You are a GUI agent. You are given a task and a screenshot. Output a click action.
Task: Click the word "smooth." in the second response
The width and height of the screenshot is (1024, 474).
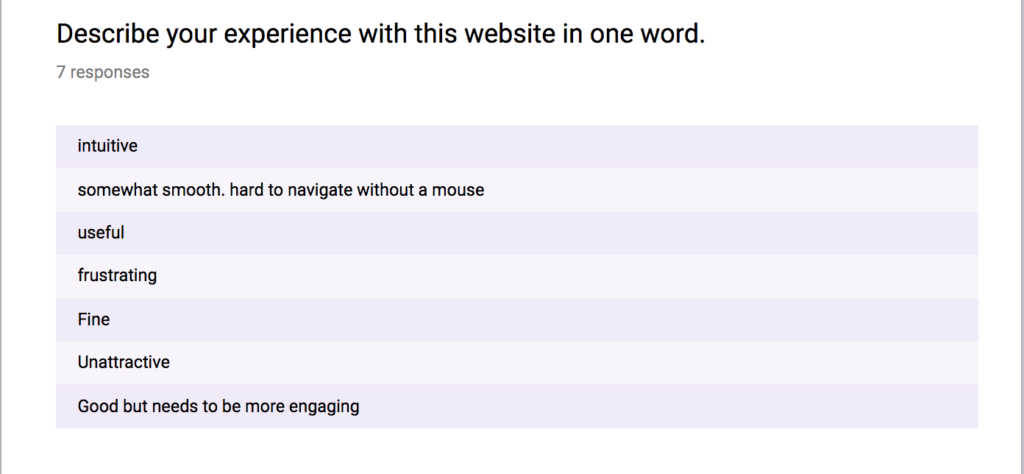pyautogui.click(x=193, y=190)
